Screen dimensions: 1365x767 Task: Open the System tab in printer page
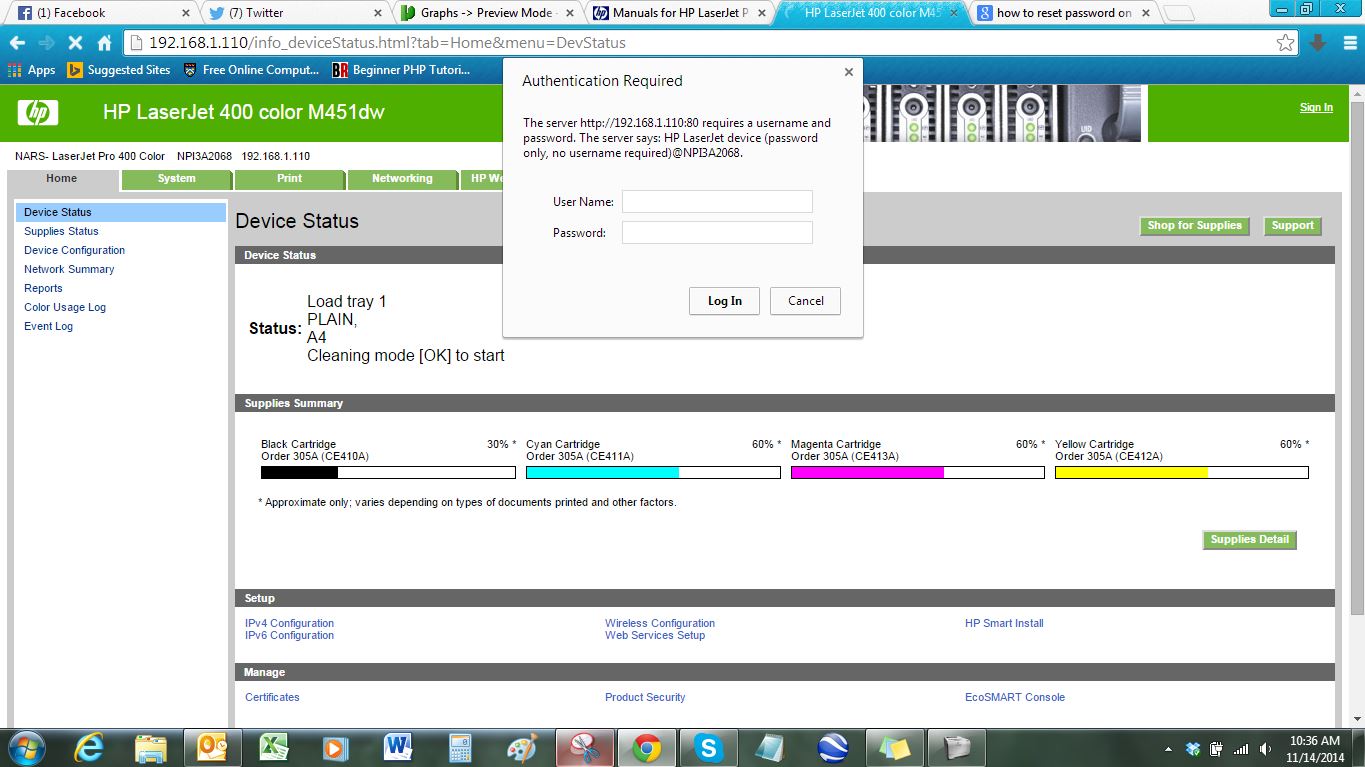coord(177,179)
